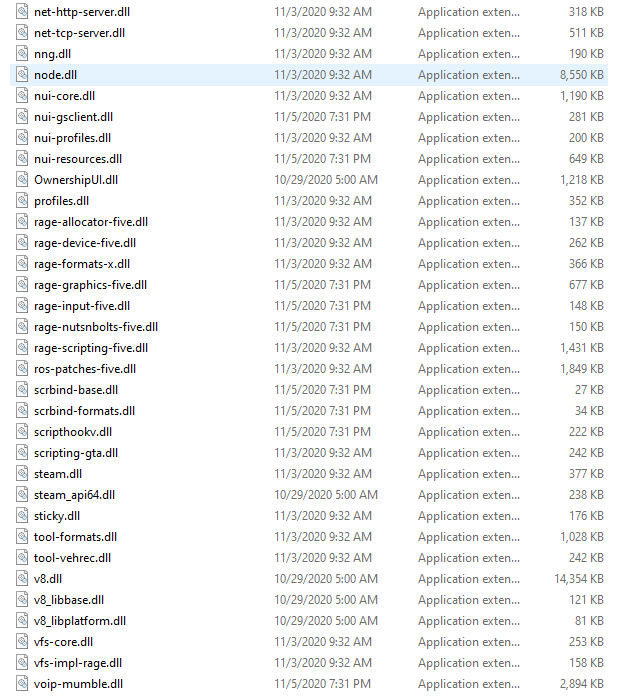Click the steam.dll file icon
Image resolution: width=619 pixels, height=700 pixels.
[22, 473]
